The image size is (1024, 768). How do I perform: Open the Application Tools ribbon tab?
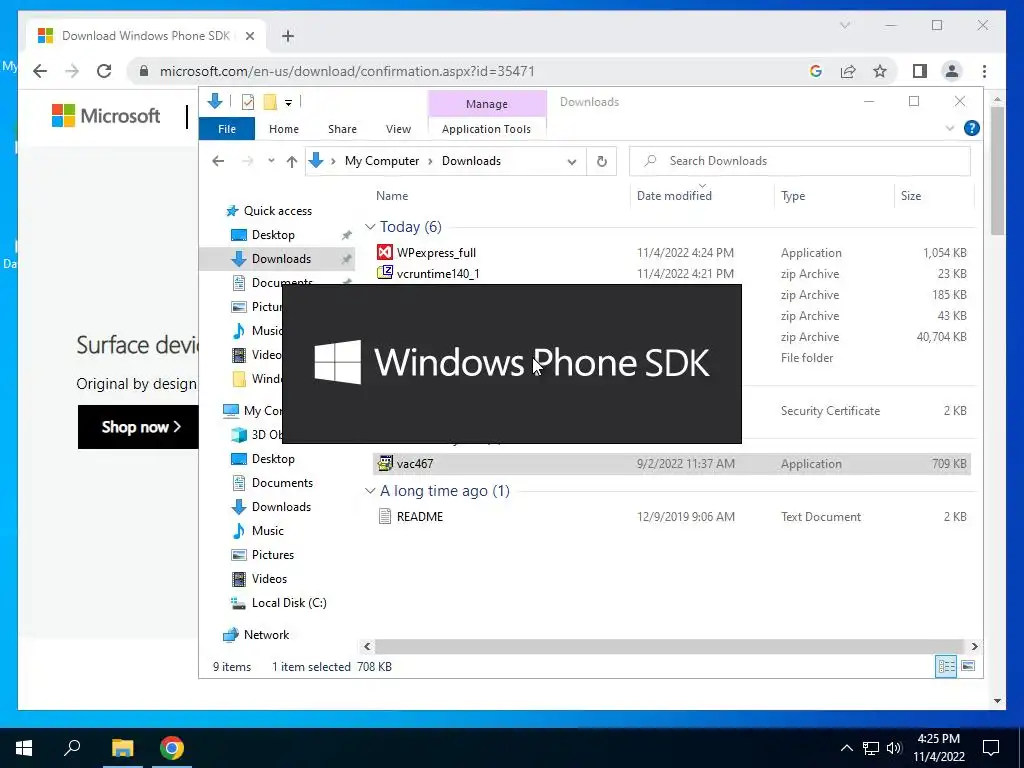[x=487, y=129]
